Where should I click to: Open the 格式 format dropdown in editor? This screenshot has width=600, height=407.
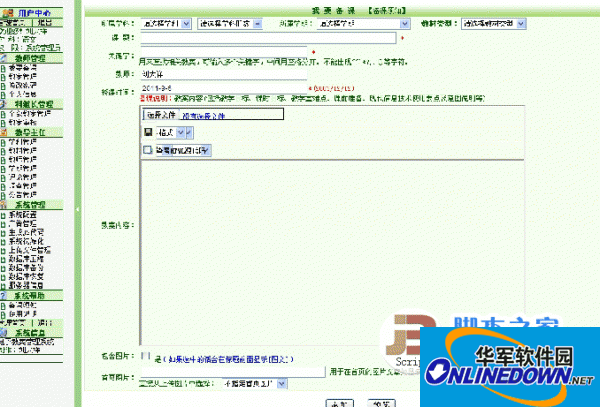(175, 132)
